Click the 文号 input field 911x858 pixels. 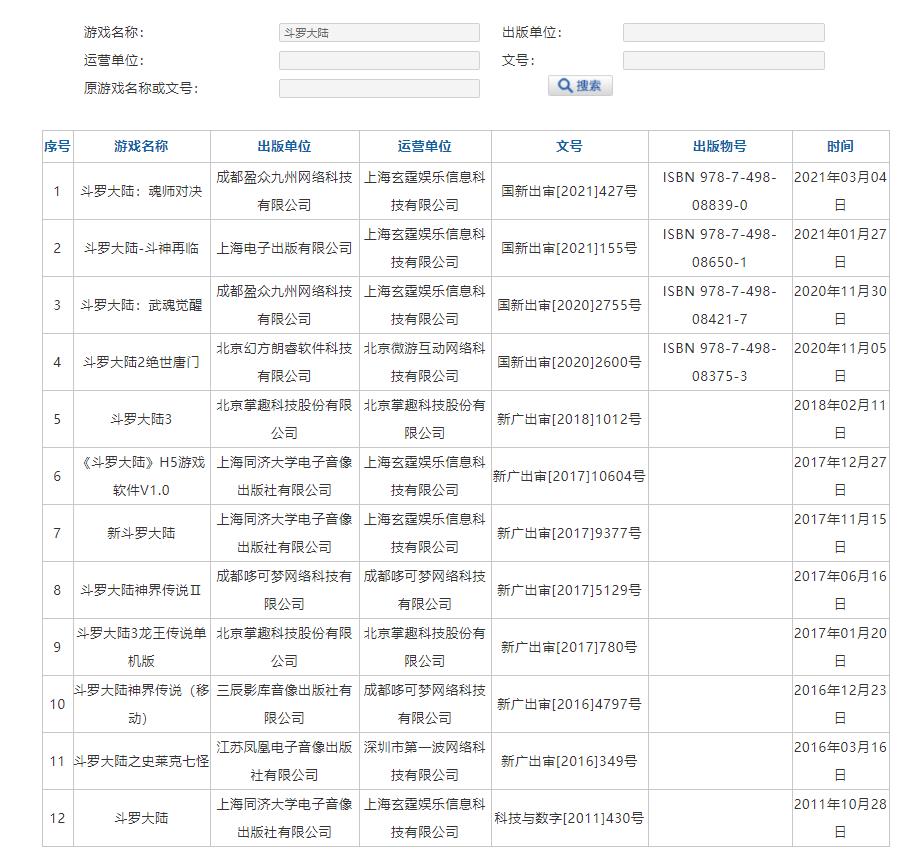pos(723,61)
